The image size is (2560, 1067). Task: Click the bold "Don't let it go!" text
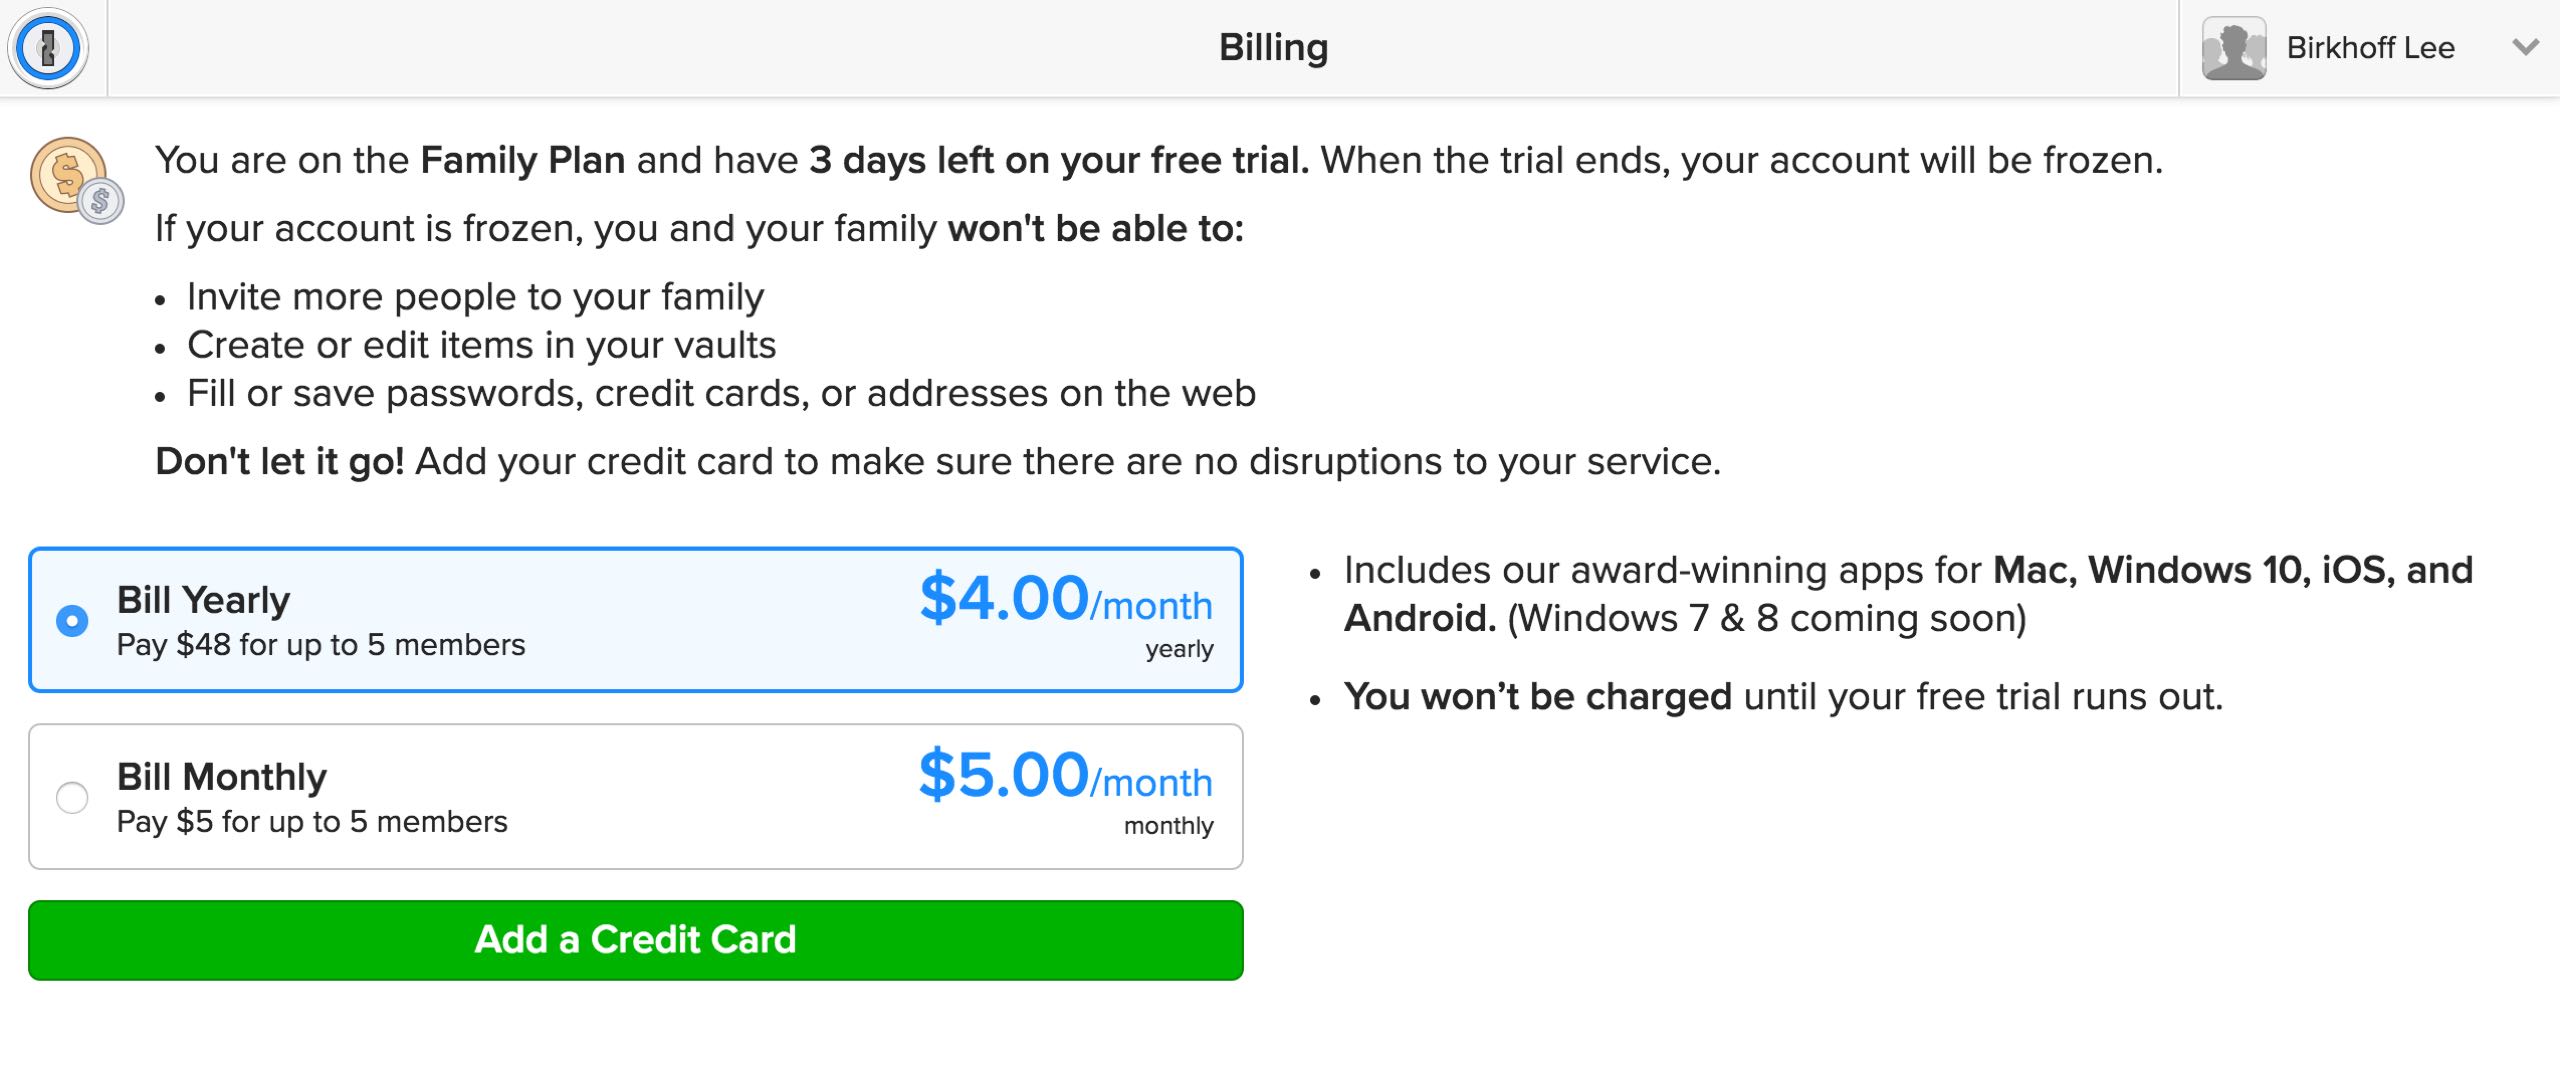(x=280, y=462)
